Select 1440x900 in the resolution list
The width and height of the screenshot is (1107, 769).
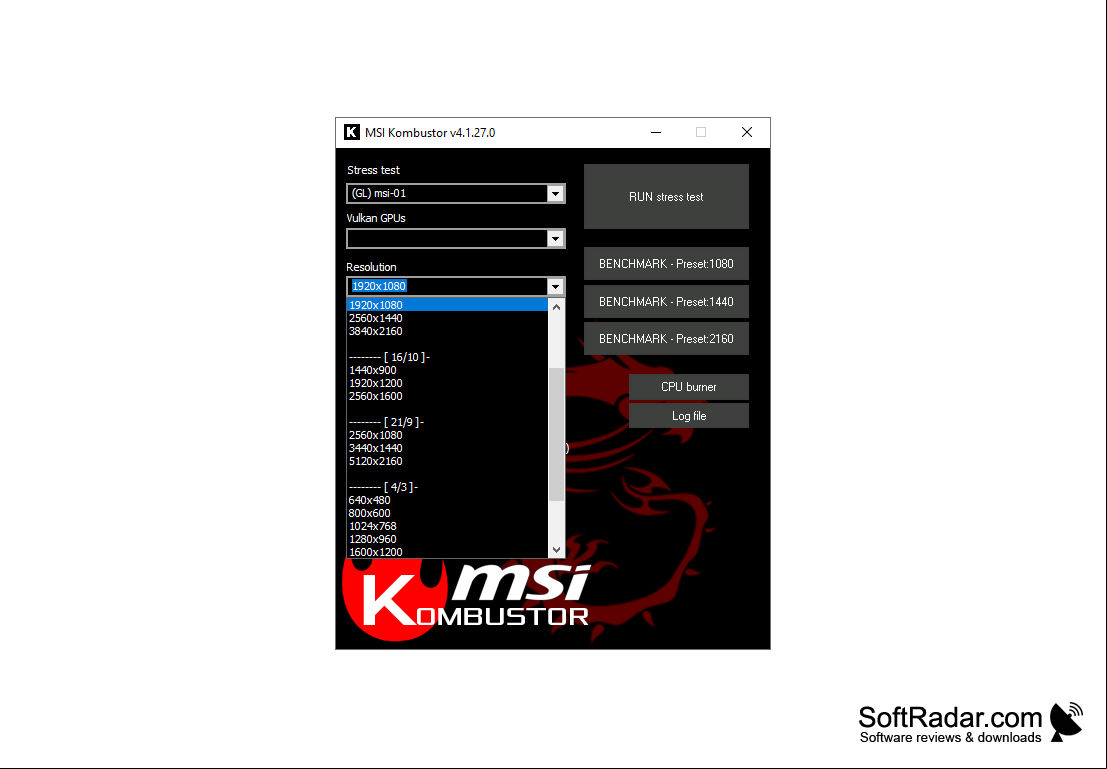coord(447,370)
